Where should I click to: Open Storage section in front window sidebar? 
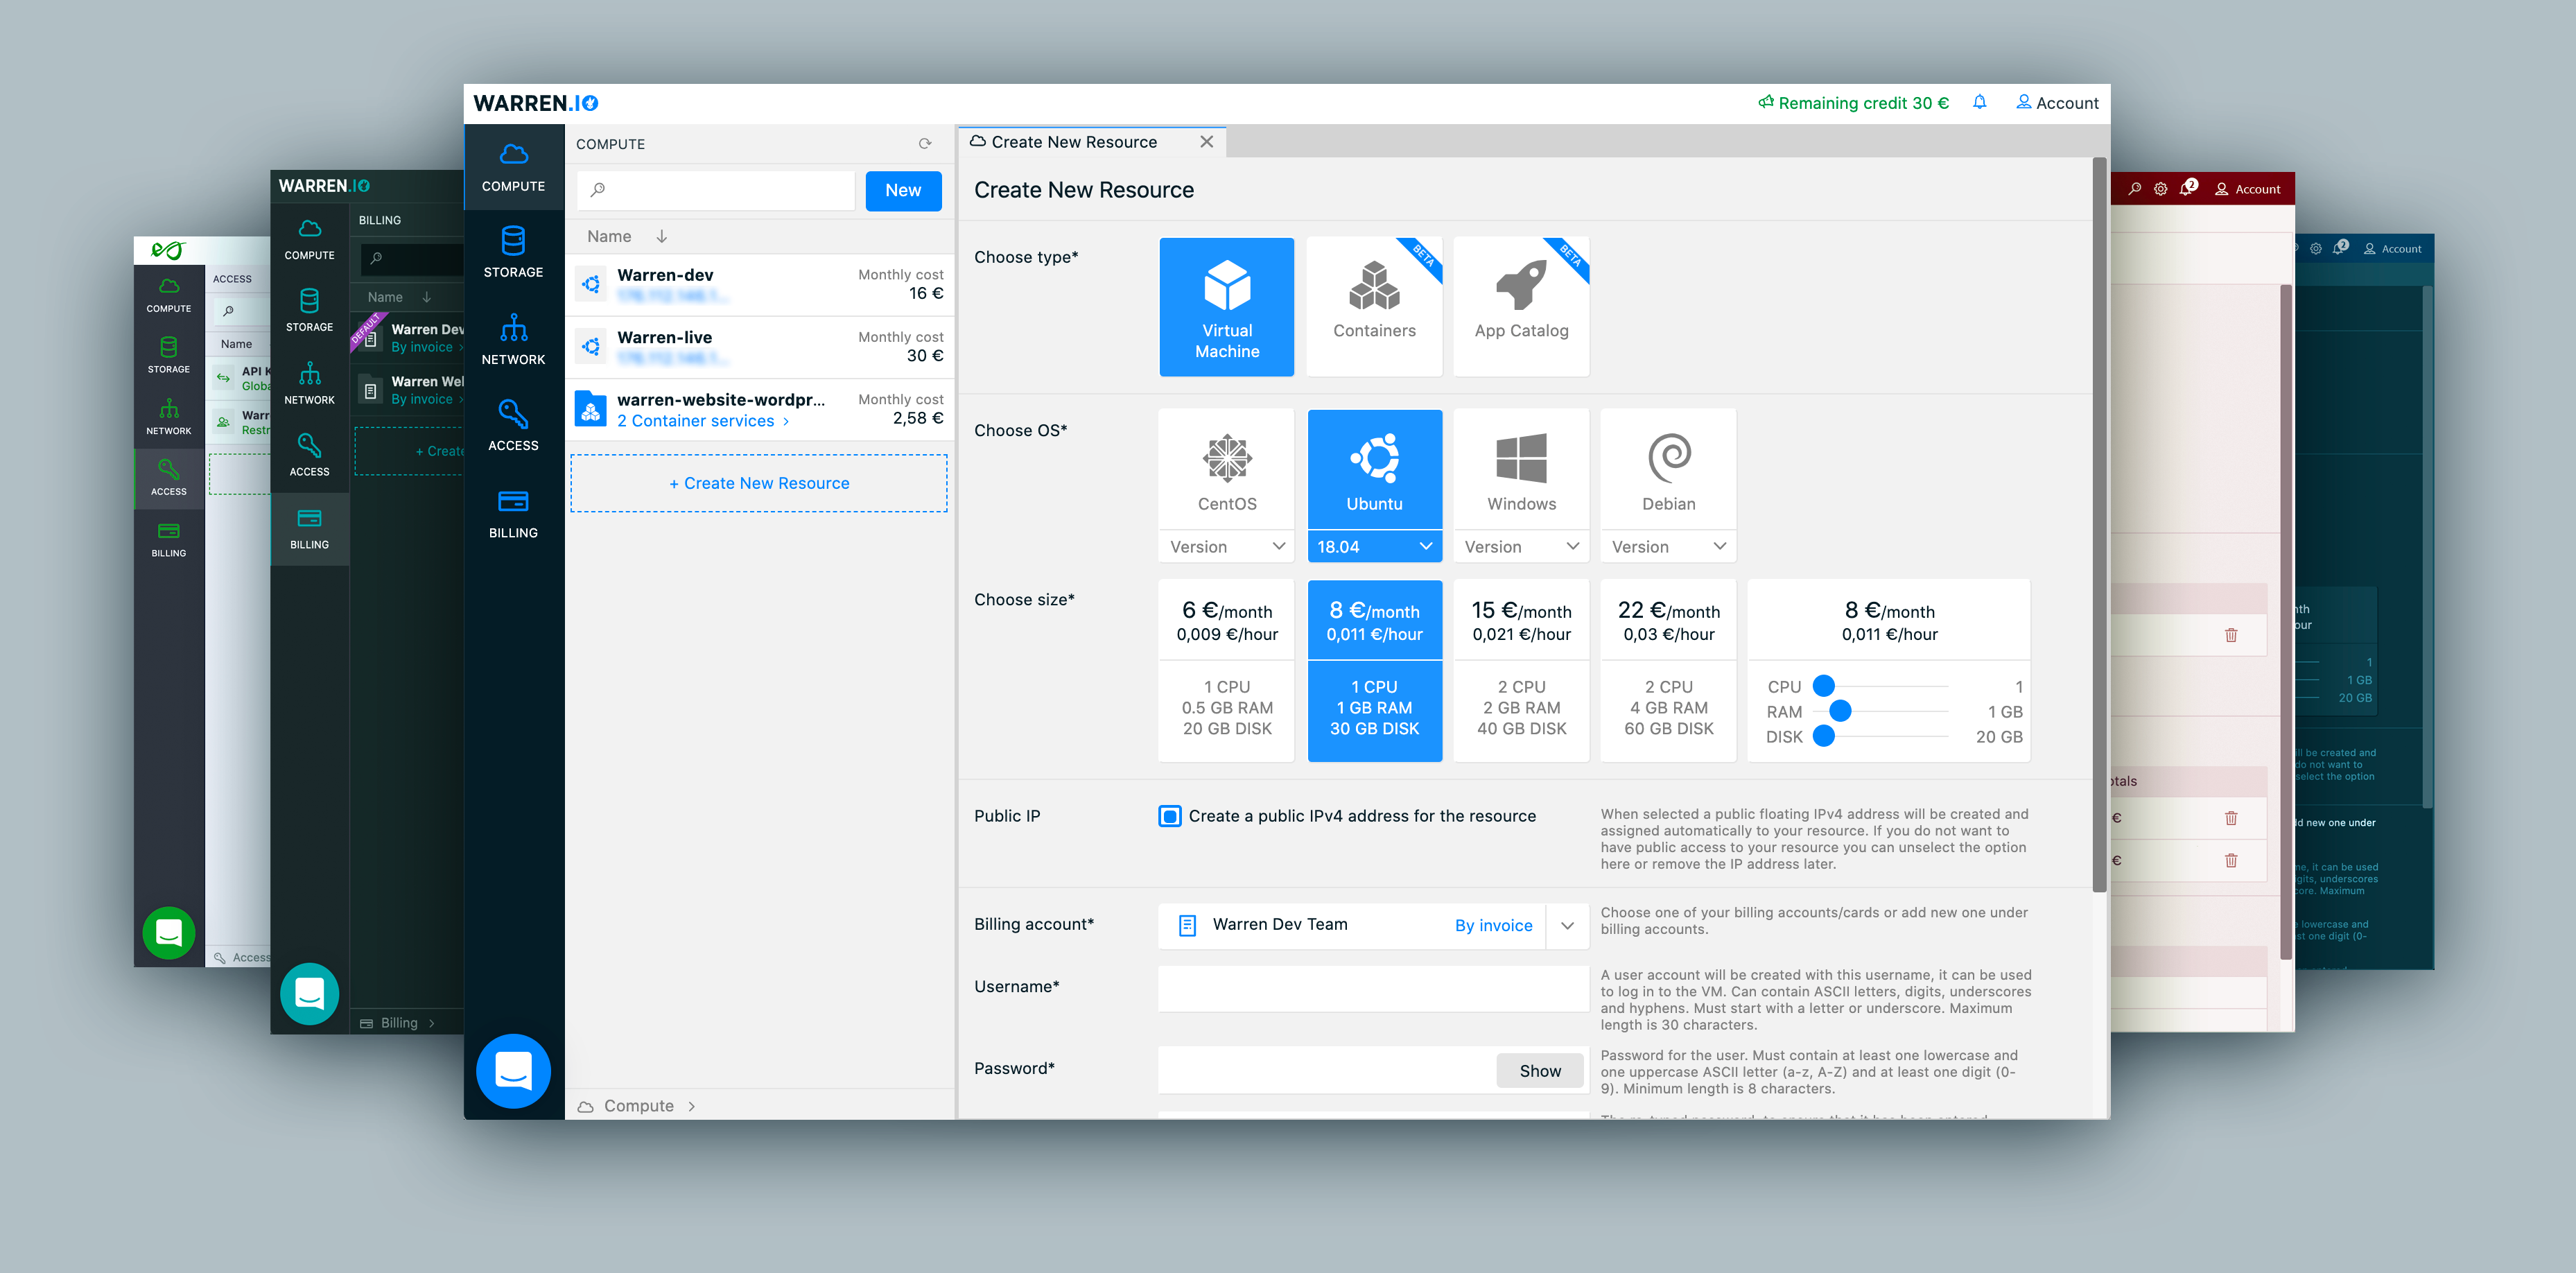[x=513, y=252]
